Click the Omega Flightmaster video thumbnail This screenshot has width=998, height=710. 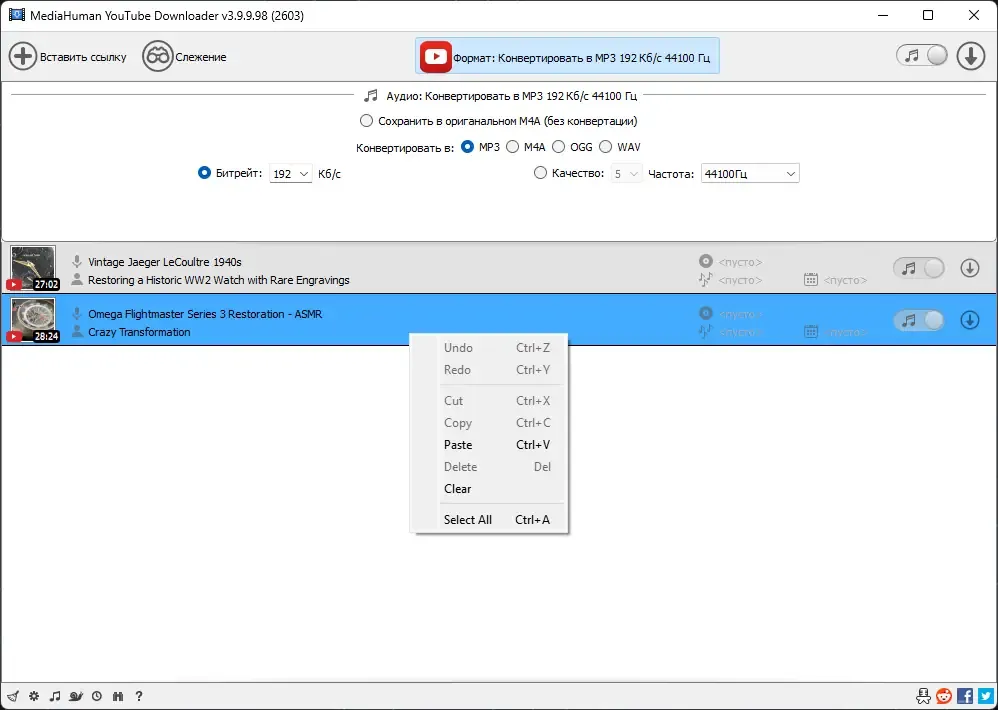[33, 319]
